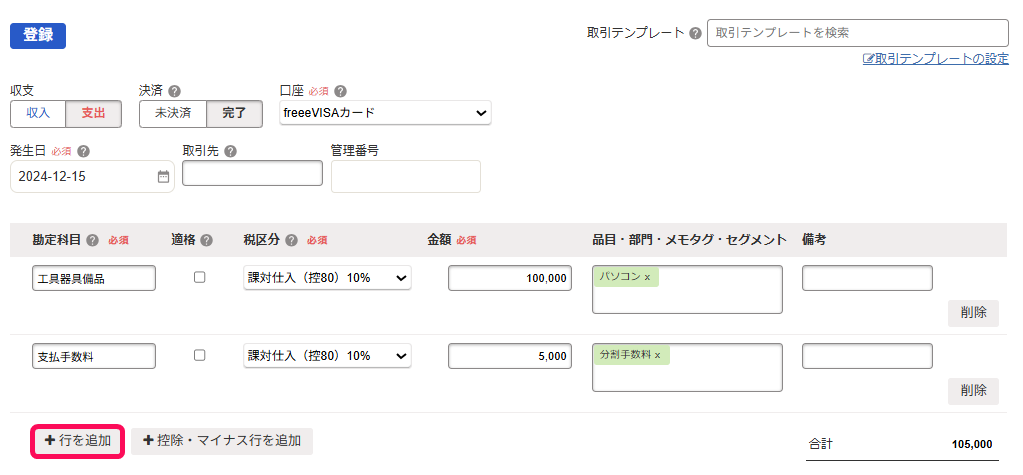Open calendar icon in 発生日 field

163,177
